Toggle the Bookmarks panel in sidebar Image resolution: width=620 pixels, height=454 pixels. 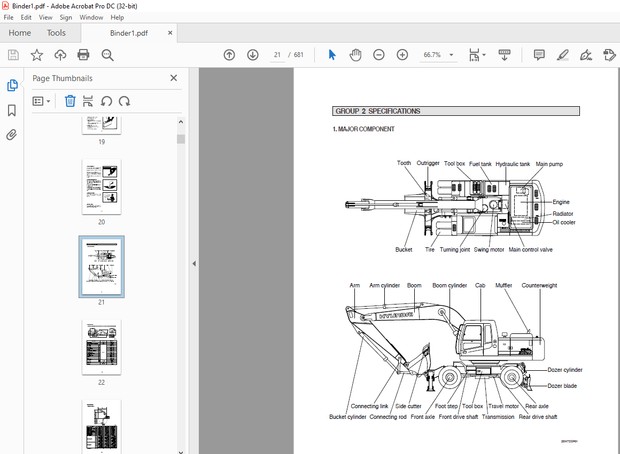(12, 110)
